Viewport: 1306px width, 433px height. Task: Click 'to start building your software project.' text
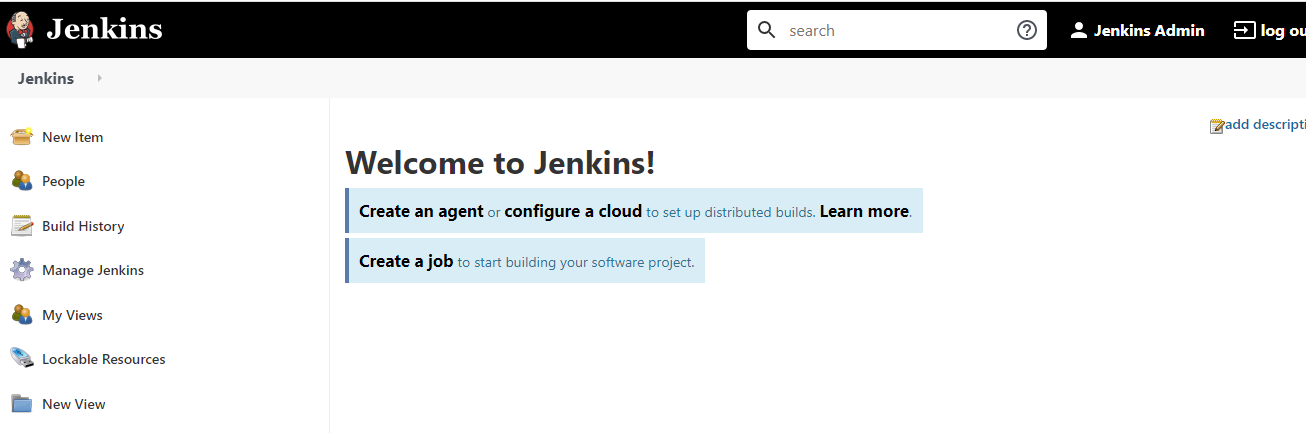point(576,262)
